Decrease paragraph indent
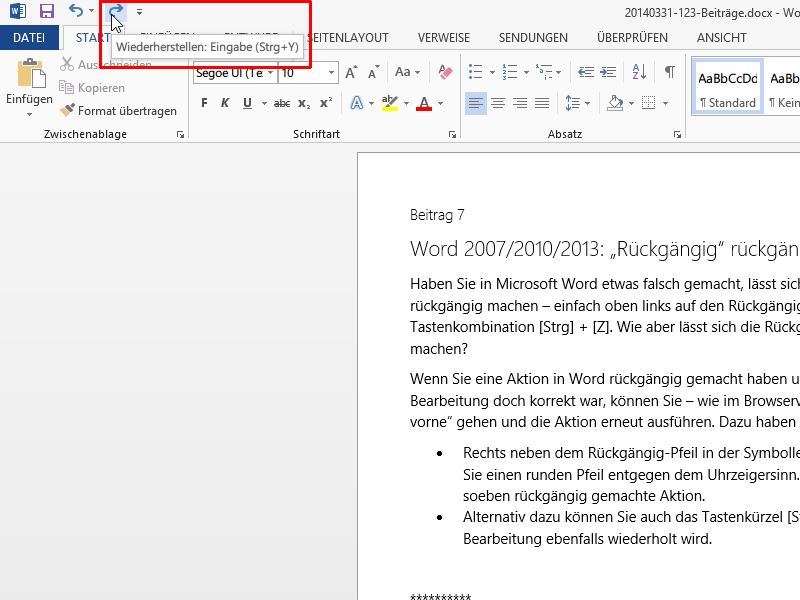This screenshot has width=800, height=600. tap(586, 72)
